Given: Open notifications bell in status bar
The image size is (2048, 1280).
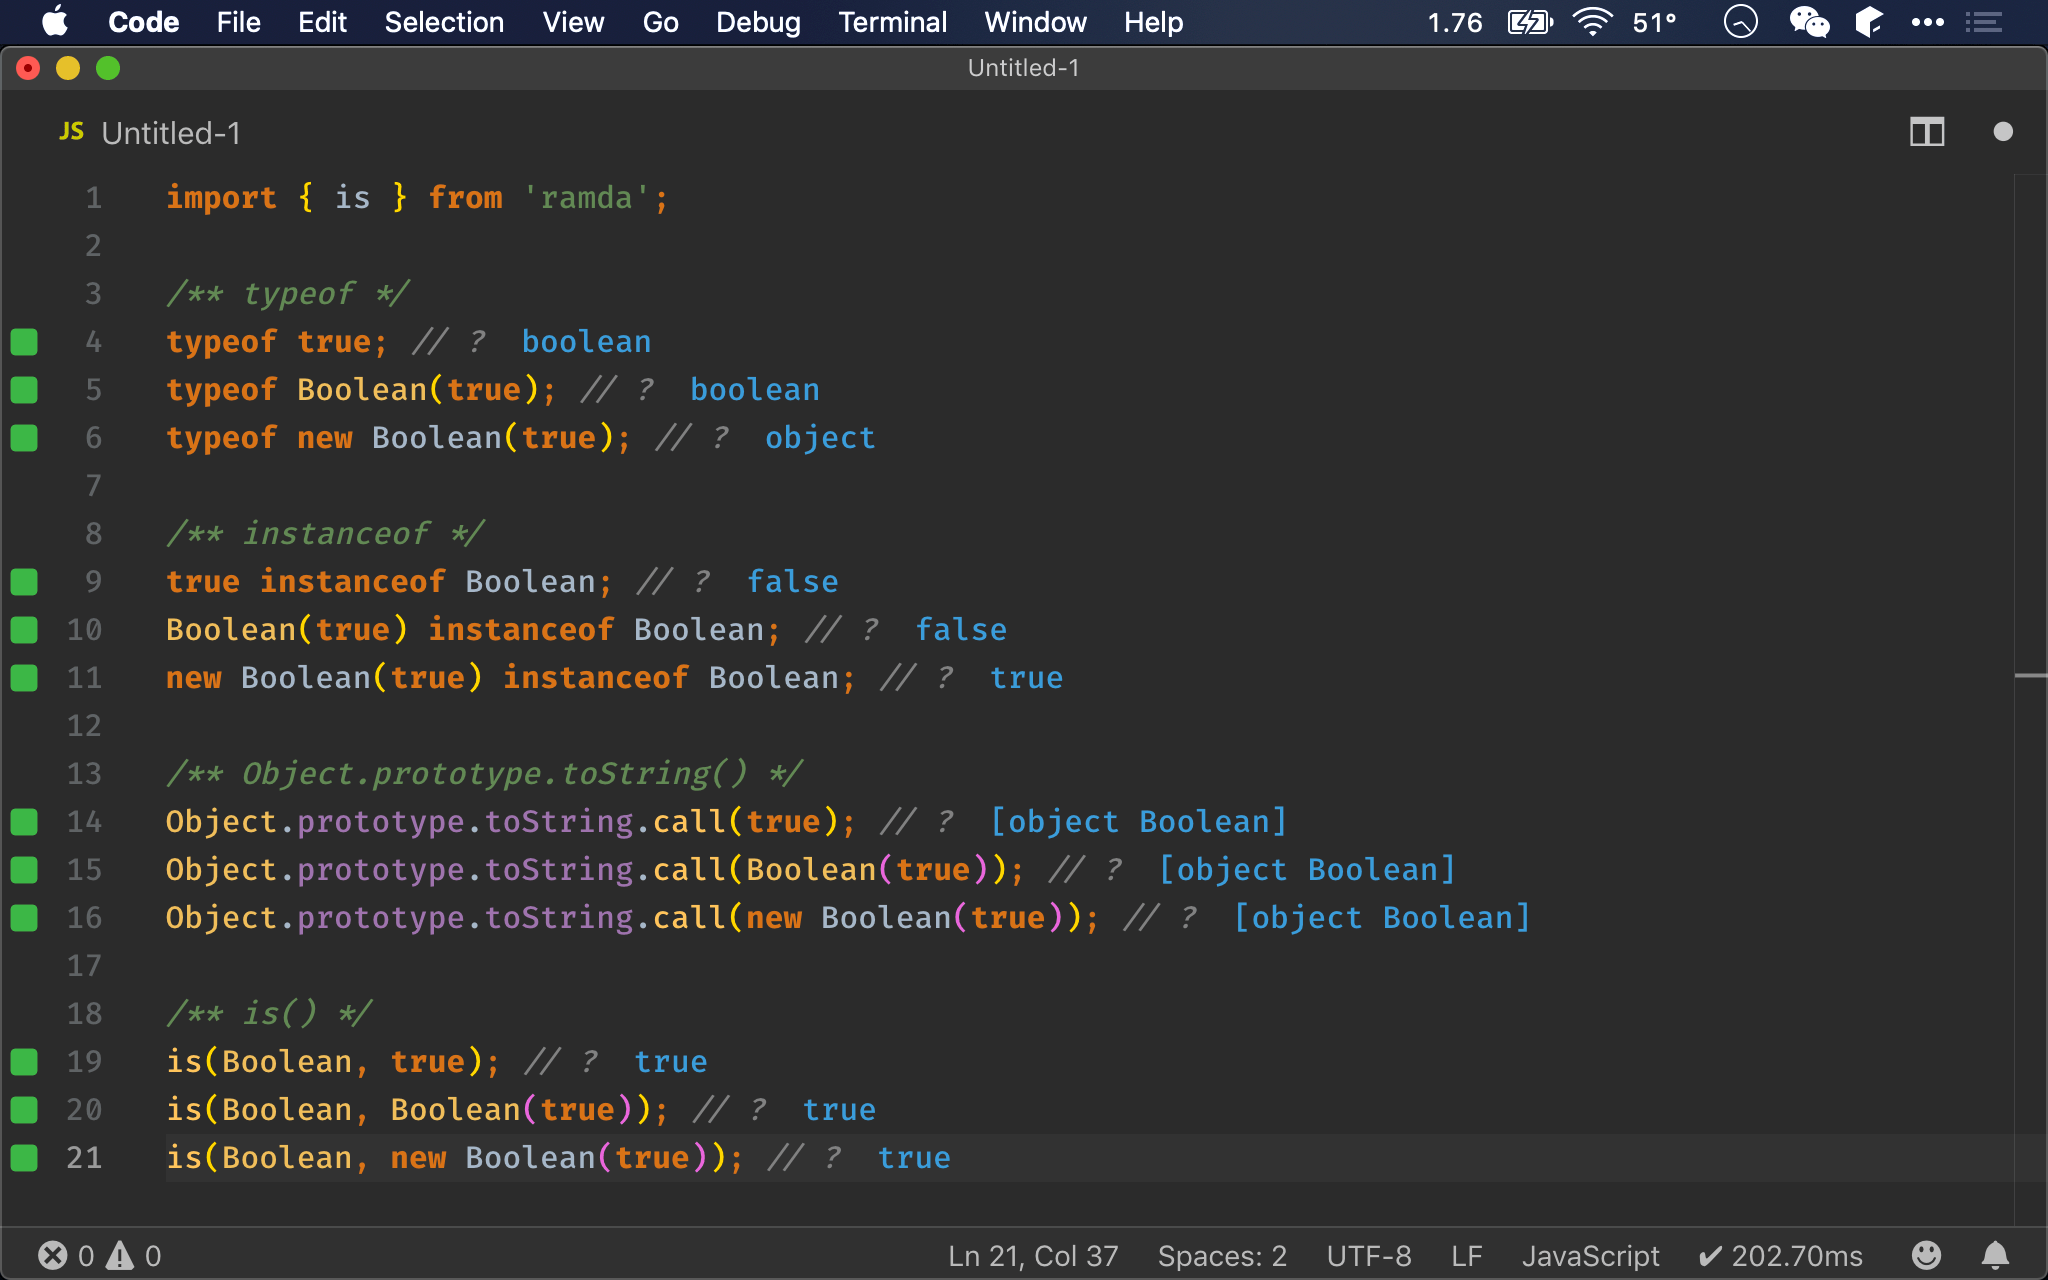Looking at the screenshot, I should tap(1995, 1255).
